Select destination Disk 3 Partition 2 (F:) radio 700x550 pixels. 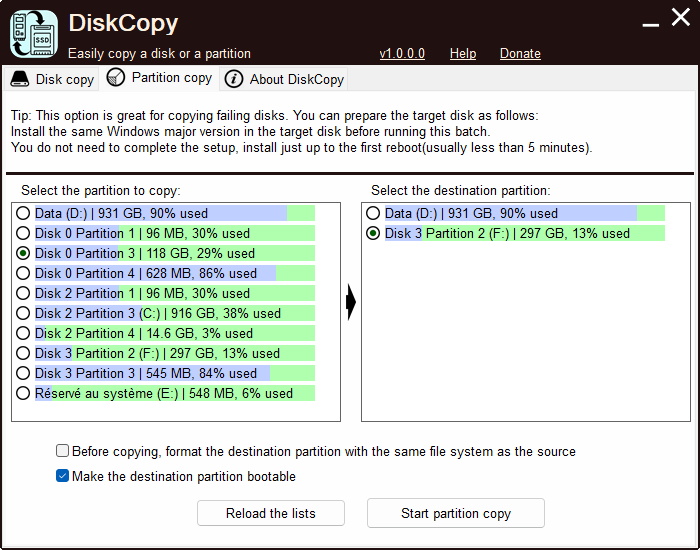[373, 233]
